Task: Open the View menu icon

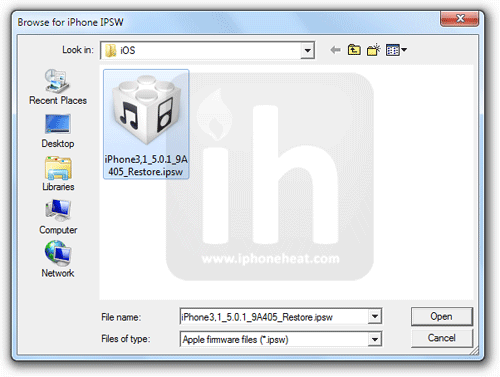Action: 396,50
